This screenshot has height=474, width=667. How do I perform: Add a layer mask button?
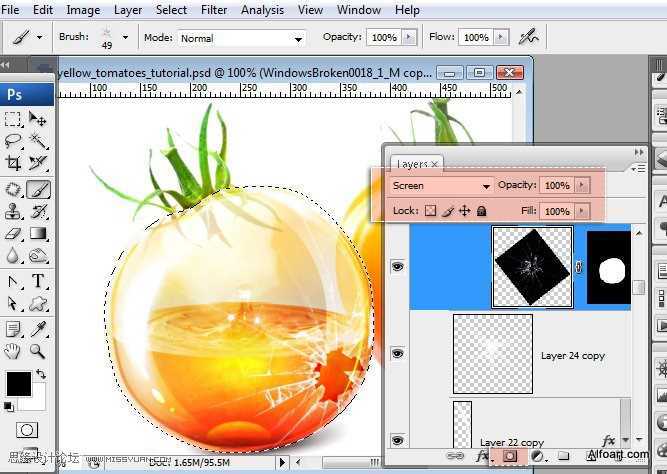pos(510,457)
